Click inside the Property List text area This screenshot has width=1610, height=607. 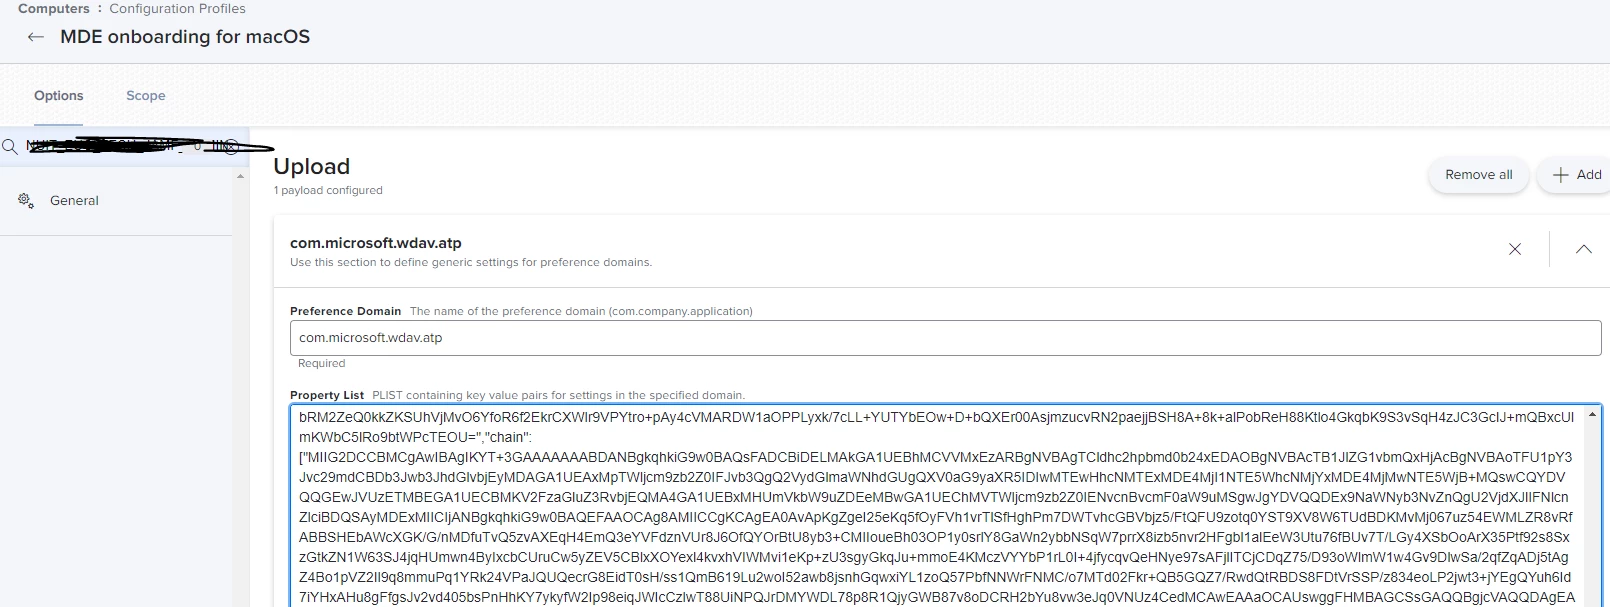937,506
